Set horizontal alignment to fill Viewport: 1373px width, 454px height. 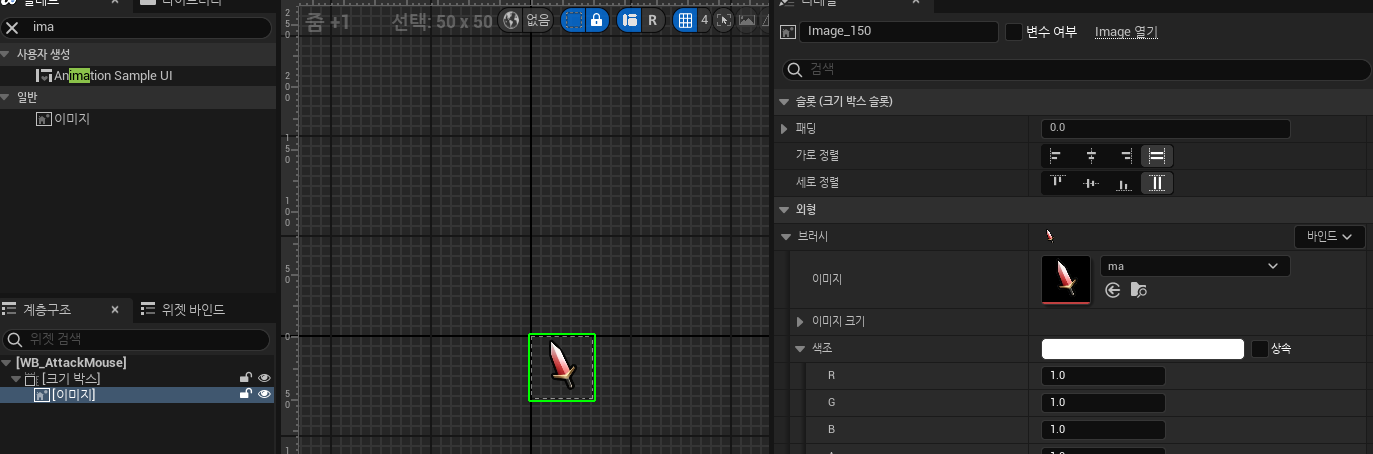tap(1157, 155)
